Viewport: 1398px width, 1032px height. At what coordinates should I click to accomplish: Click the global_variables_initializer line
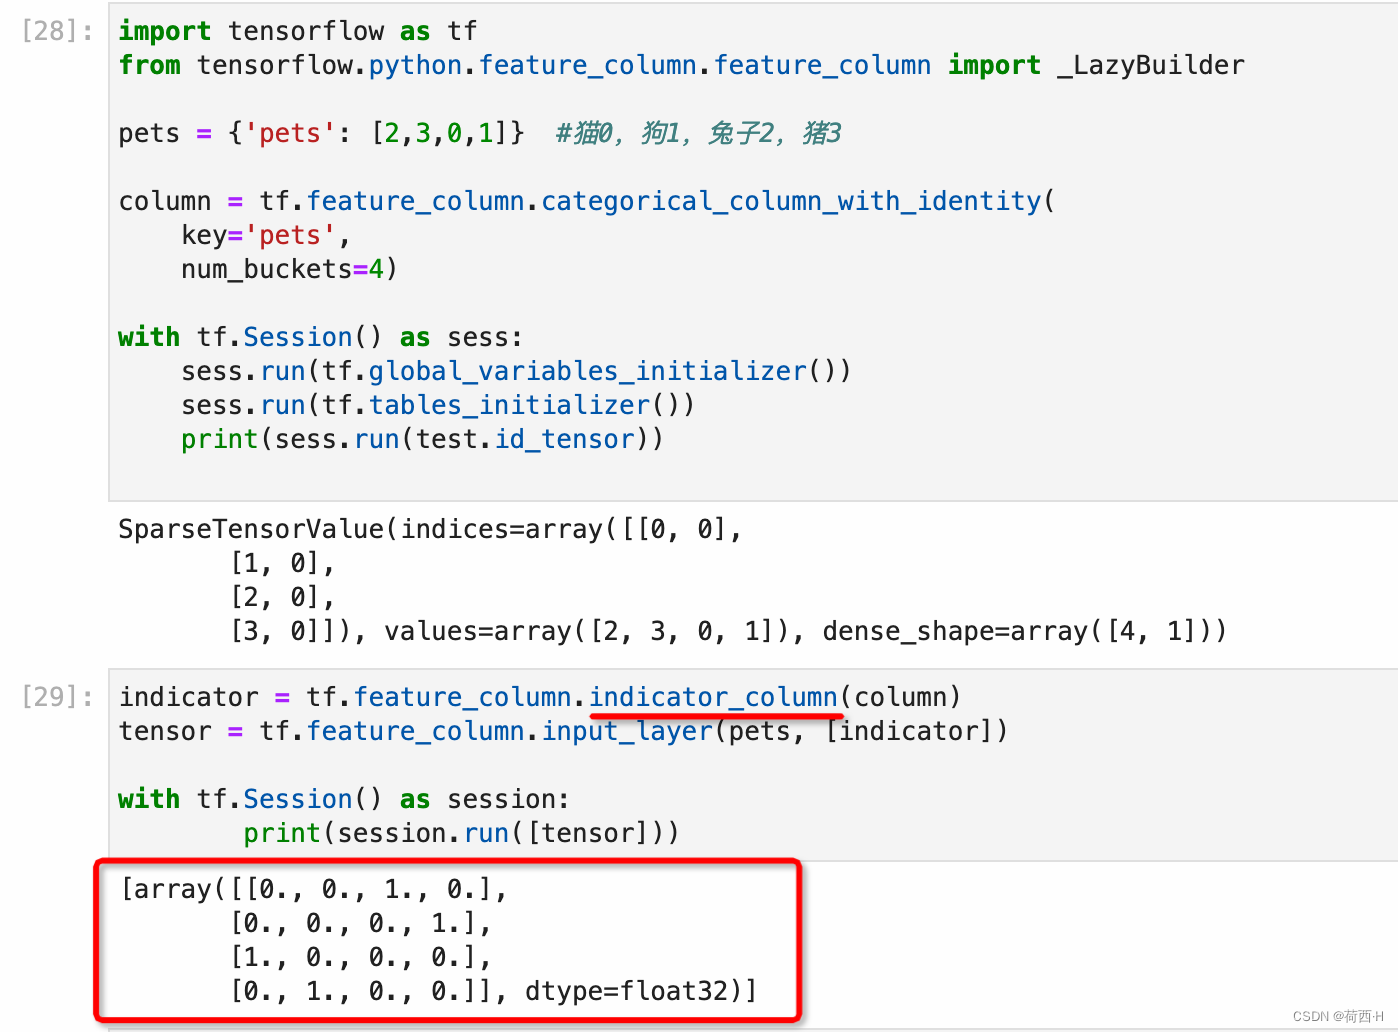pos(516,371)
